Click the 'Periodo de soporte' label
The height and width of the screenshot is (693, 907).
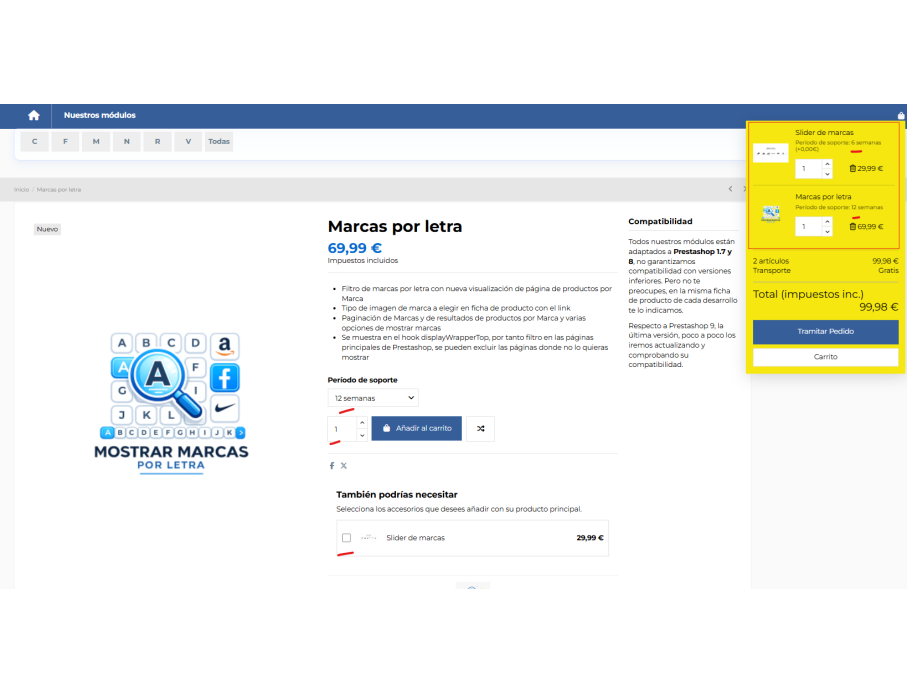[x=363, y=380]
